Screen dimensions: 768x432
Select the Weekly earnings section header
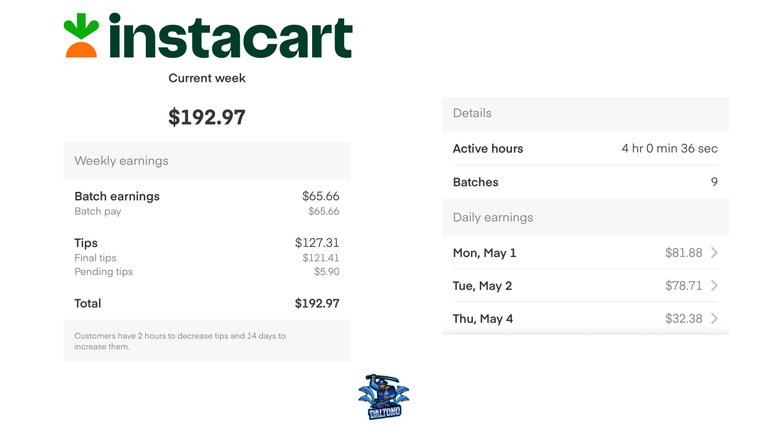coord(207,161)
